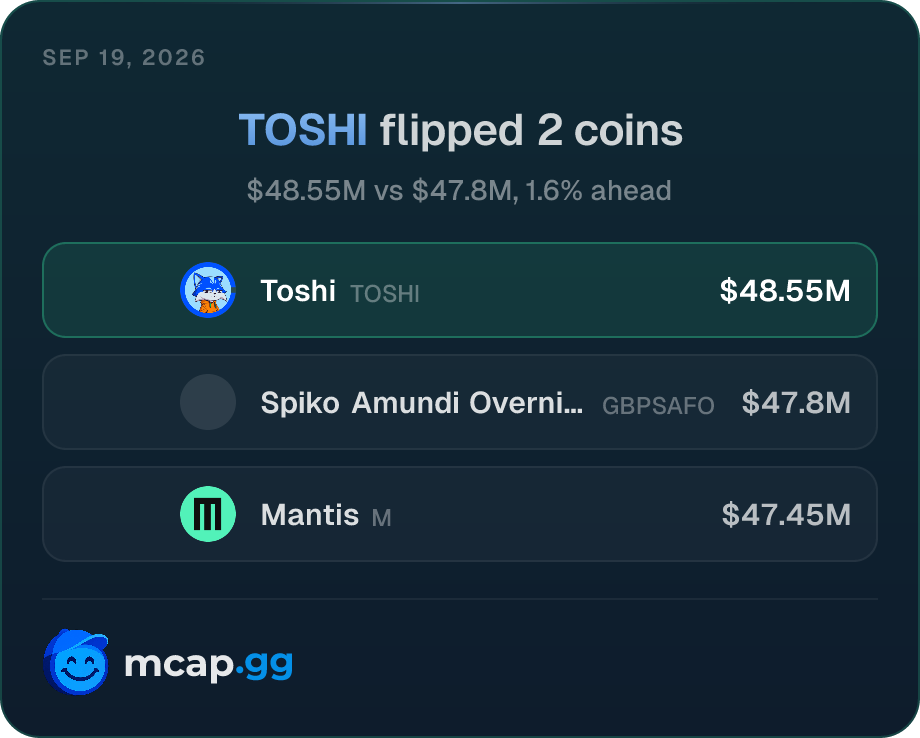Select the highlighted Toshi row
The height and width of the screenshot is (738, 920).
(460, 290)
